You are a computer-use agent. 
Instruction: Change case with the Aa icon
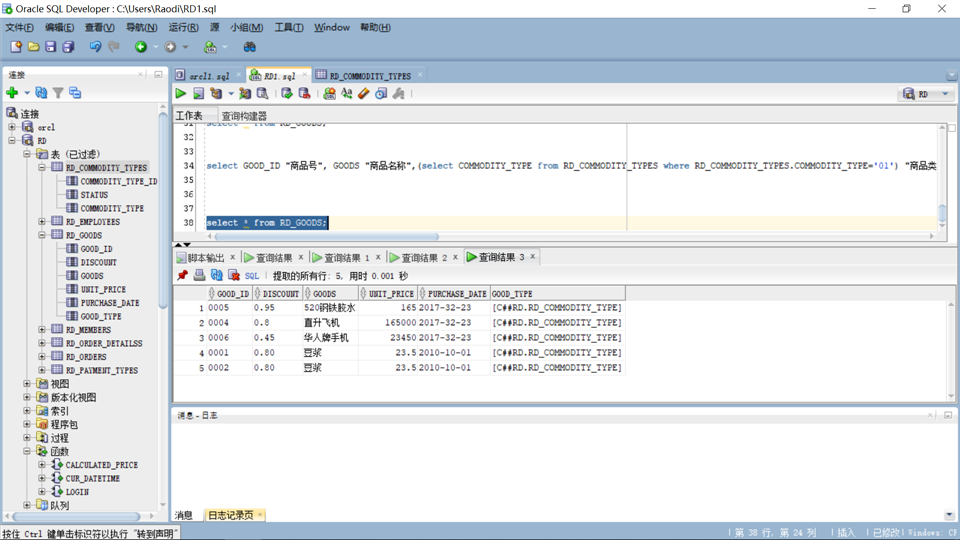click(347, 93)
